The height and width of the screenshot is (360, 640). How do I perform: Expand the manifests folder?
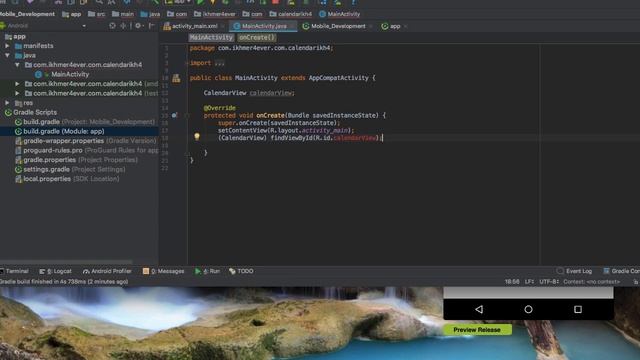click(7, 46)
